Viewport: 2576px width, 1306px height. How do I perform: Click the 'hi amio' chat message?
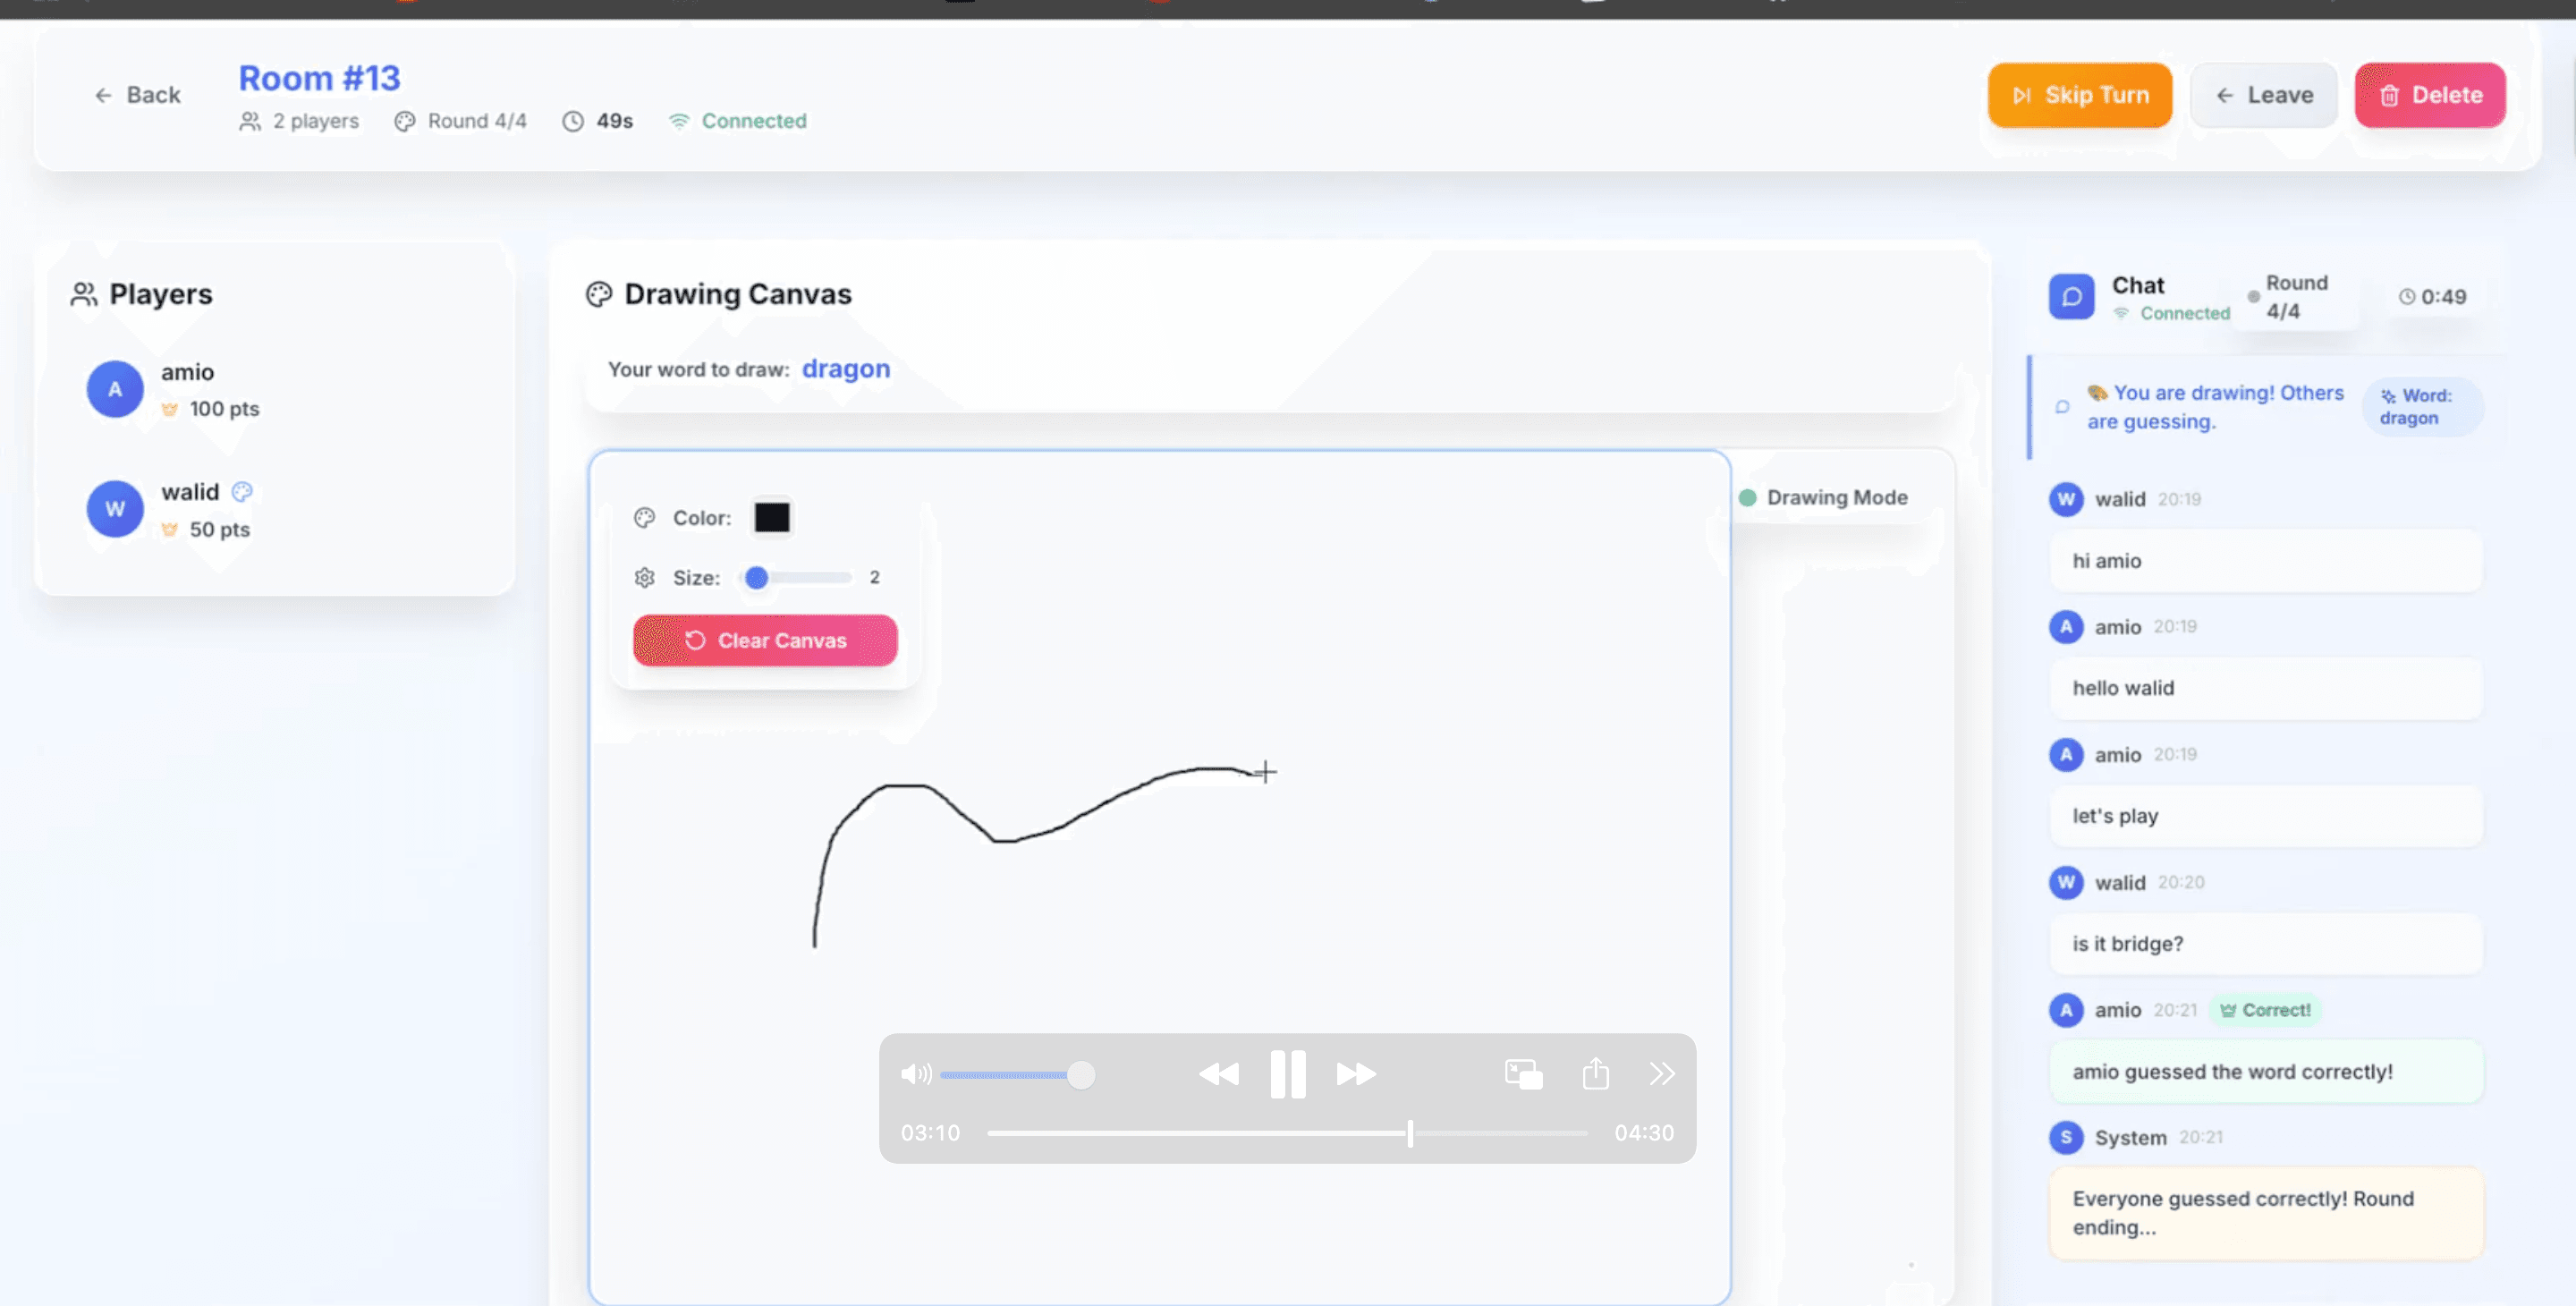[x=2266, y=561]
